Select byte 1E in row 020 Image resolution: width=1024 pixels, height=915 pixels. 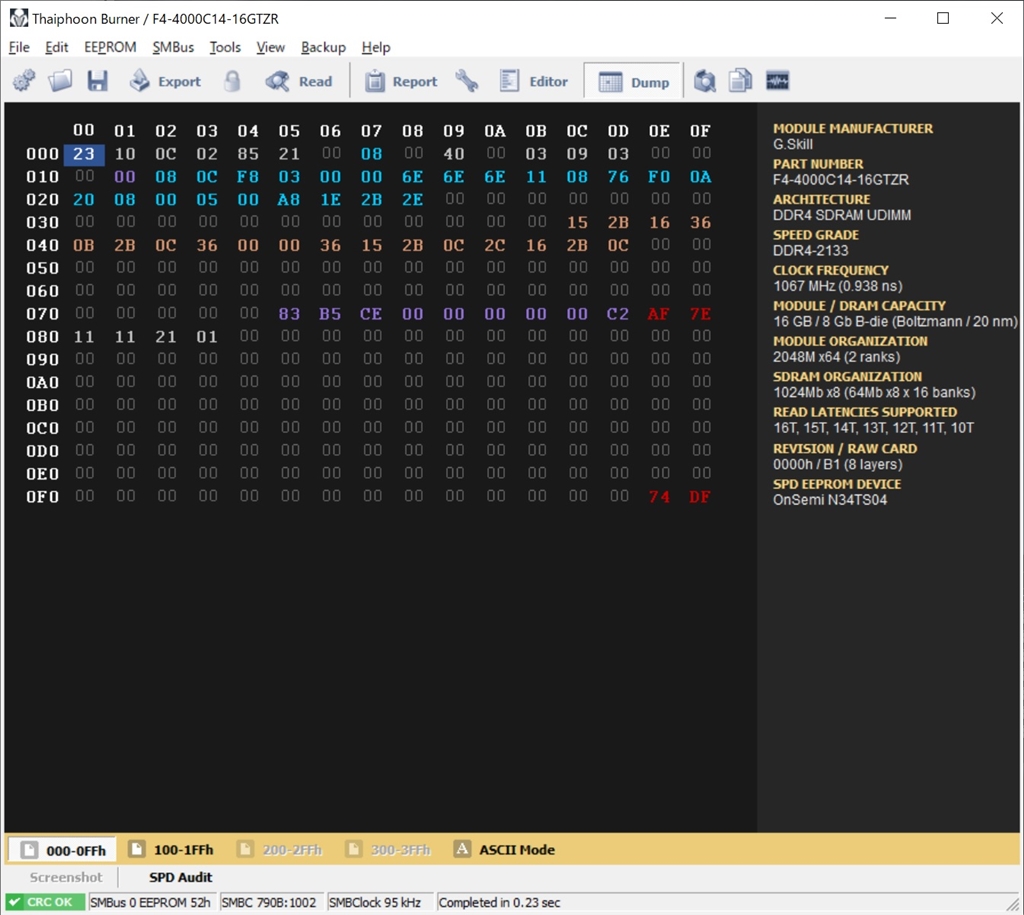click(330, 199)
